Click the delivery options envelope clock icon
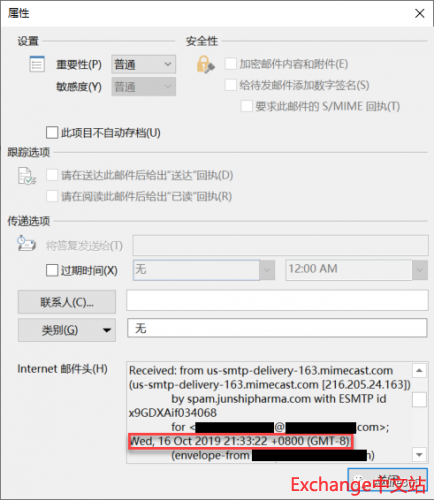This screenshot has width=434, height=500. [x=26, y=244]
